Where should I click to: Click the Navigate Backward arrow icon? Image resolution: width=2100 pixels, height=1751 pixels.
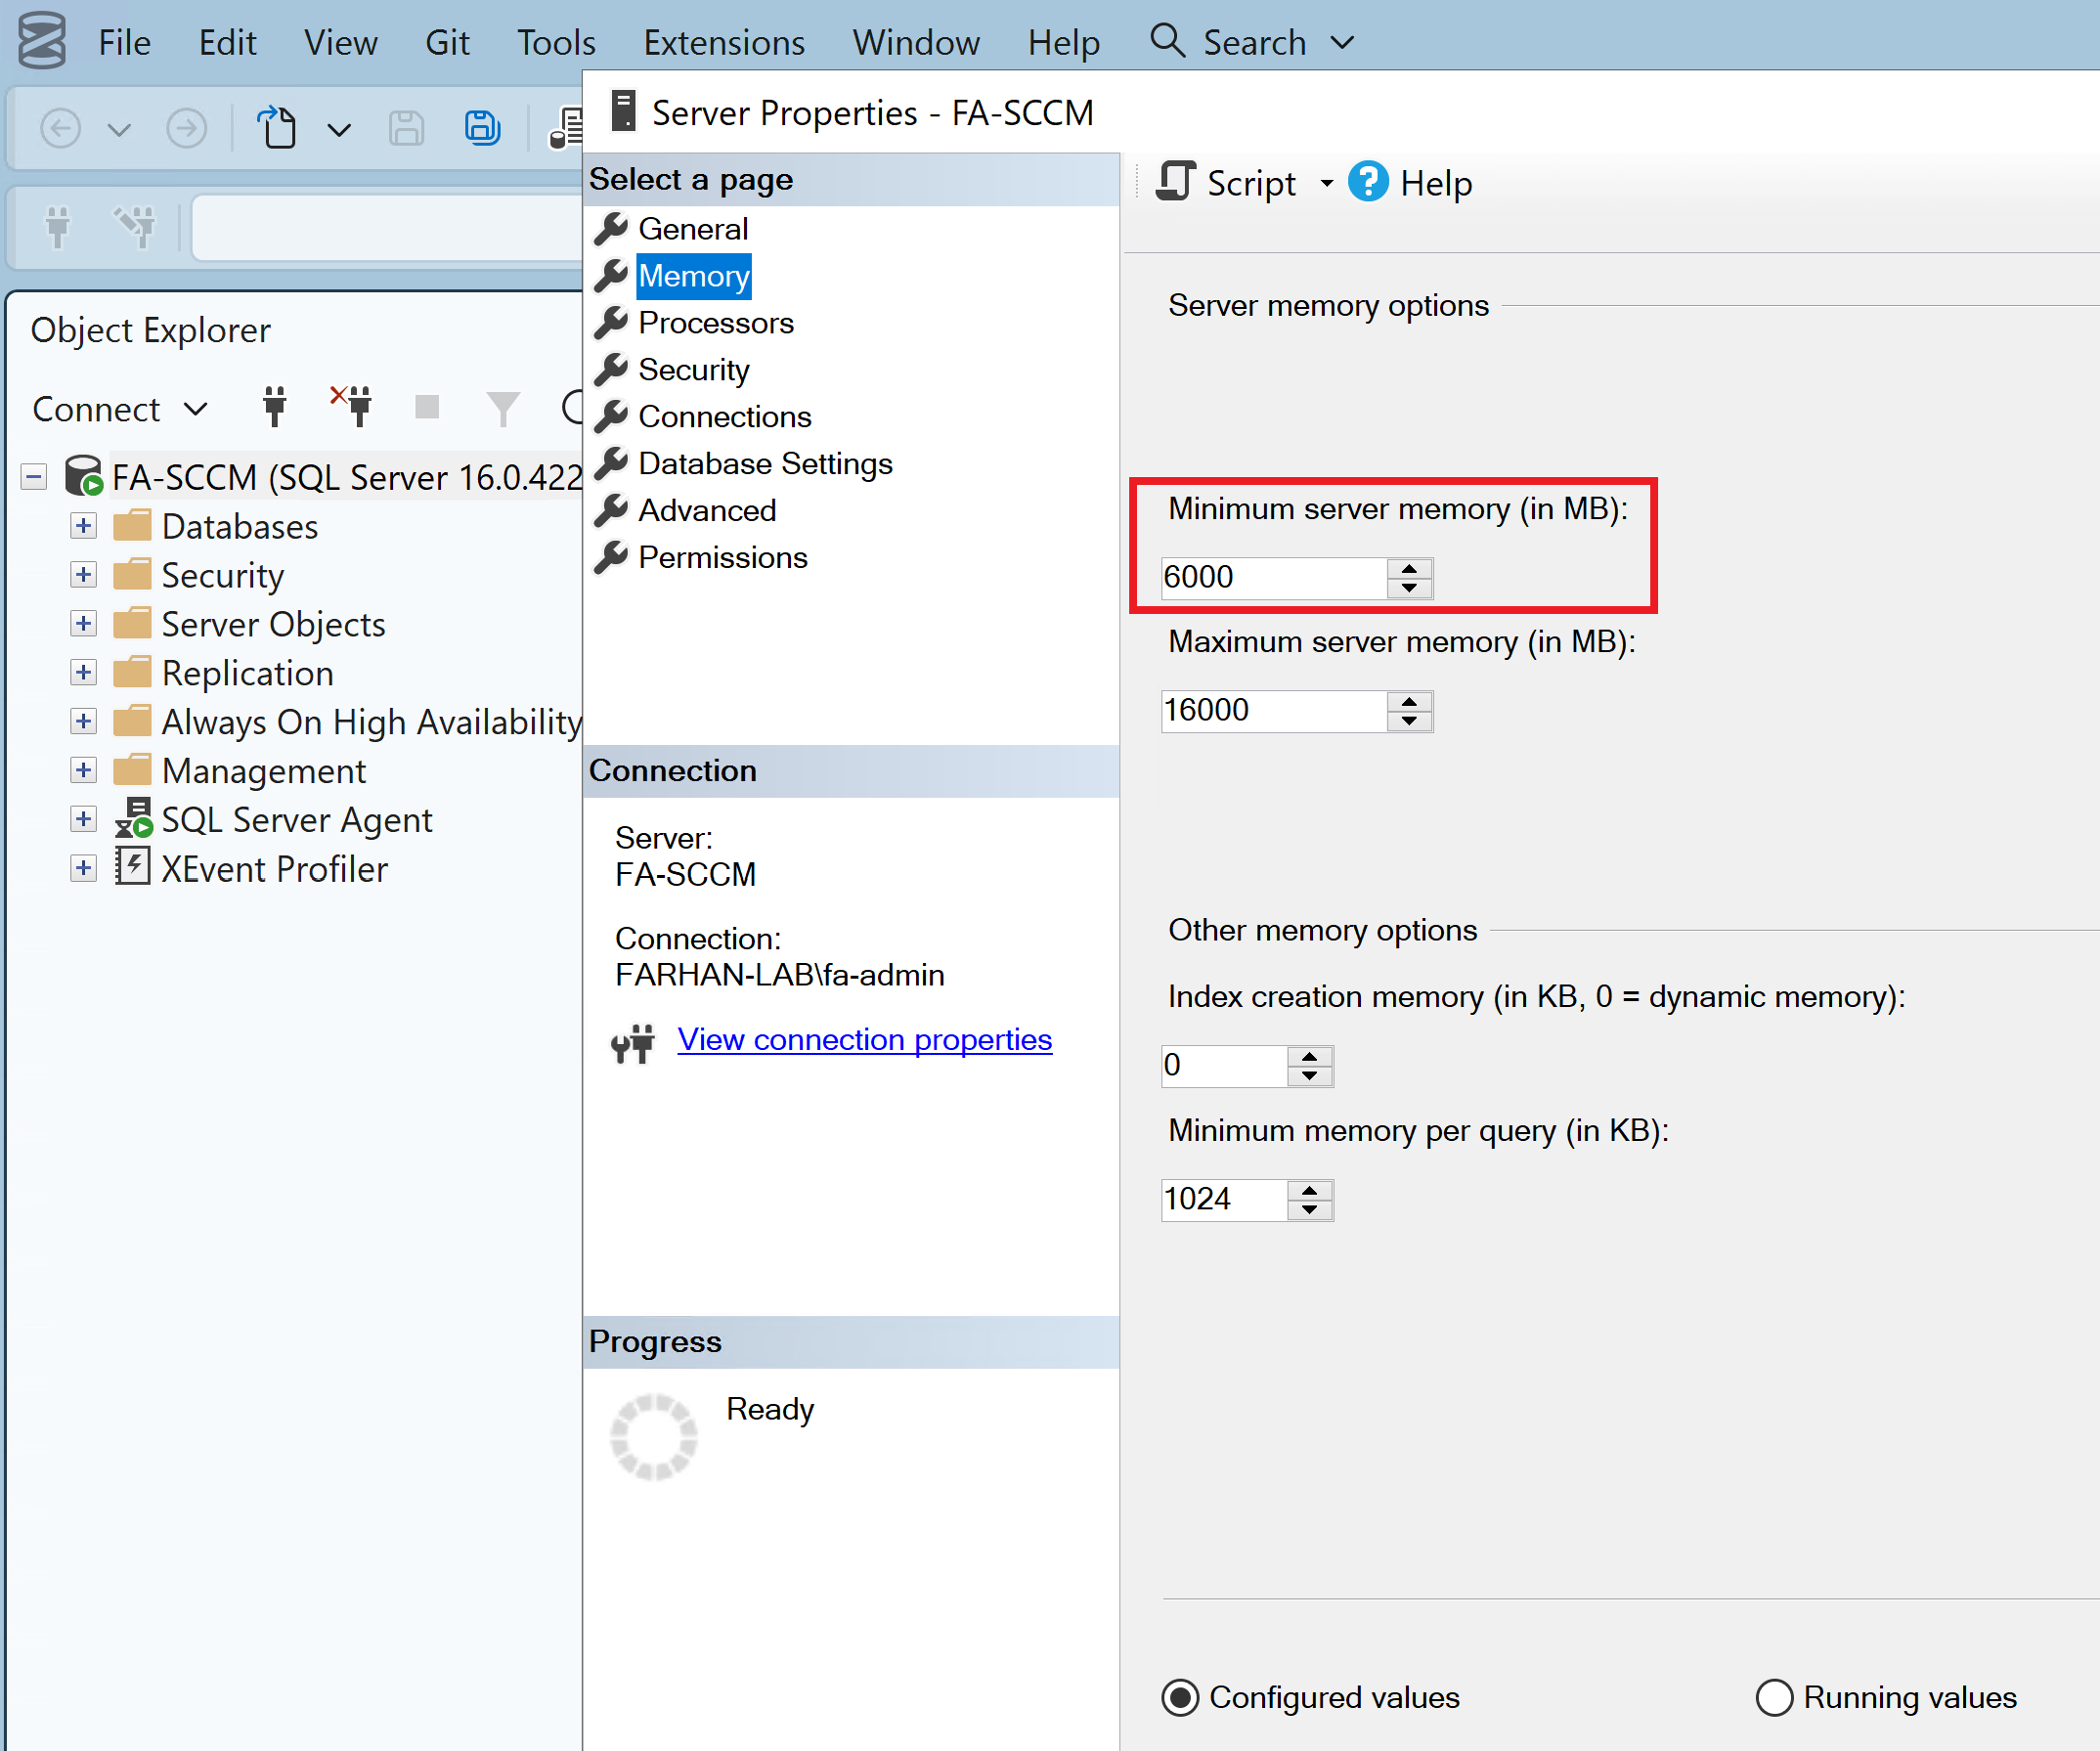click(x=60, y=128)
